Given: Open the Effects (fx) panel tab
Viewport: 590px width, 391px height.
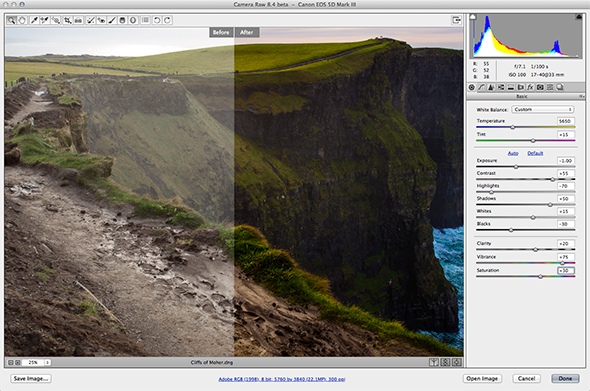Looking at the screenshot, I should click(530, 87).
